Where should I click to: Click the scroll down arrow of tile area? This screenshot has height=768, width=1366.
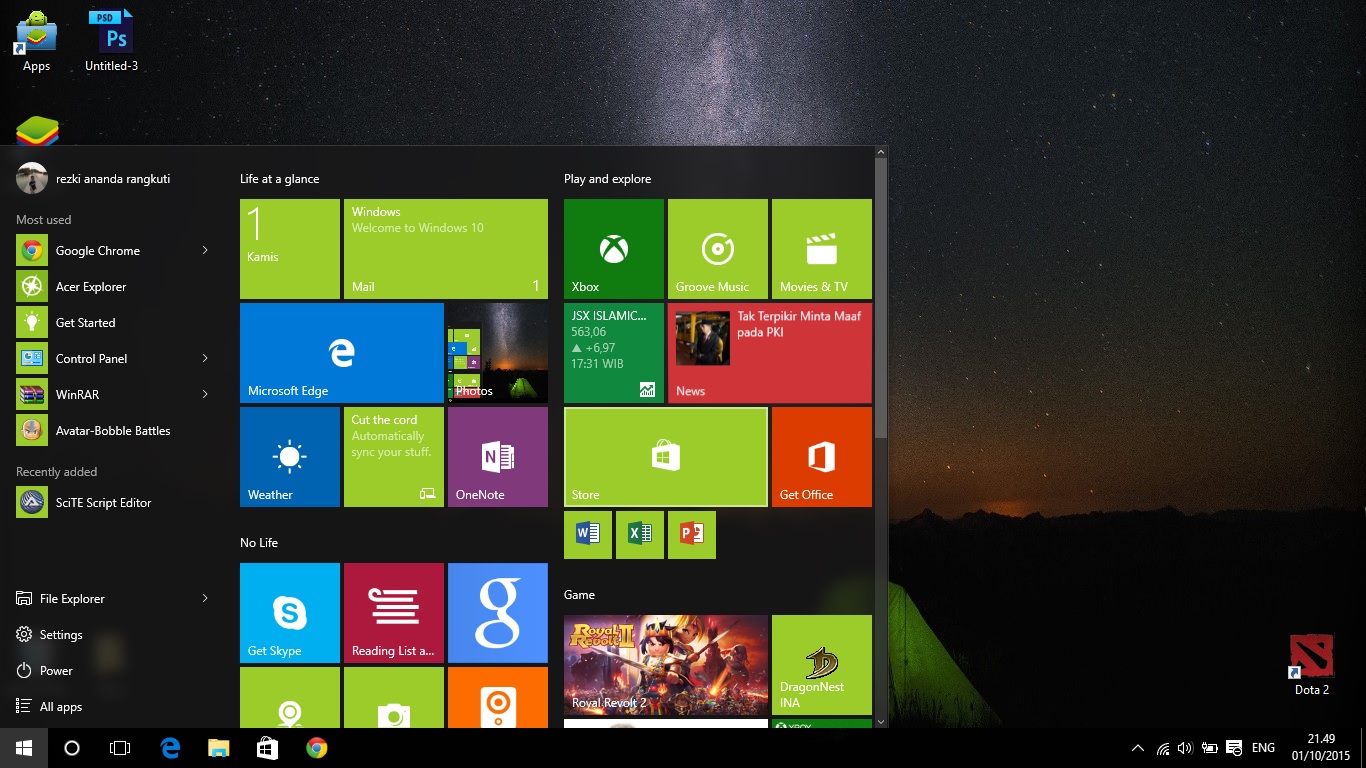880,721
